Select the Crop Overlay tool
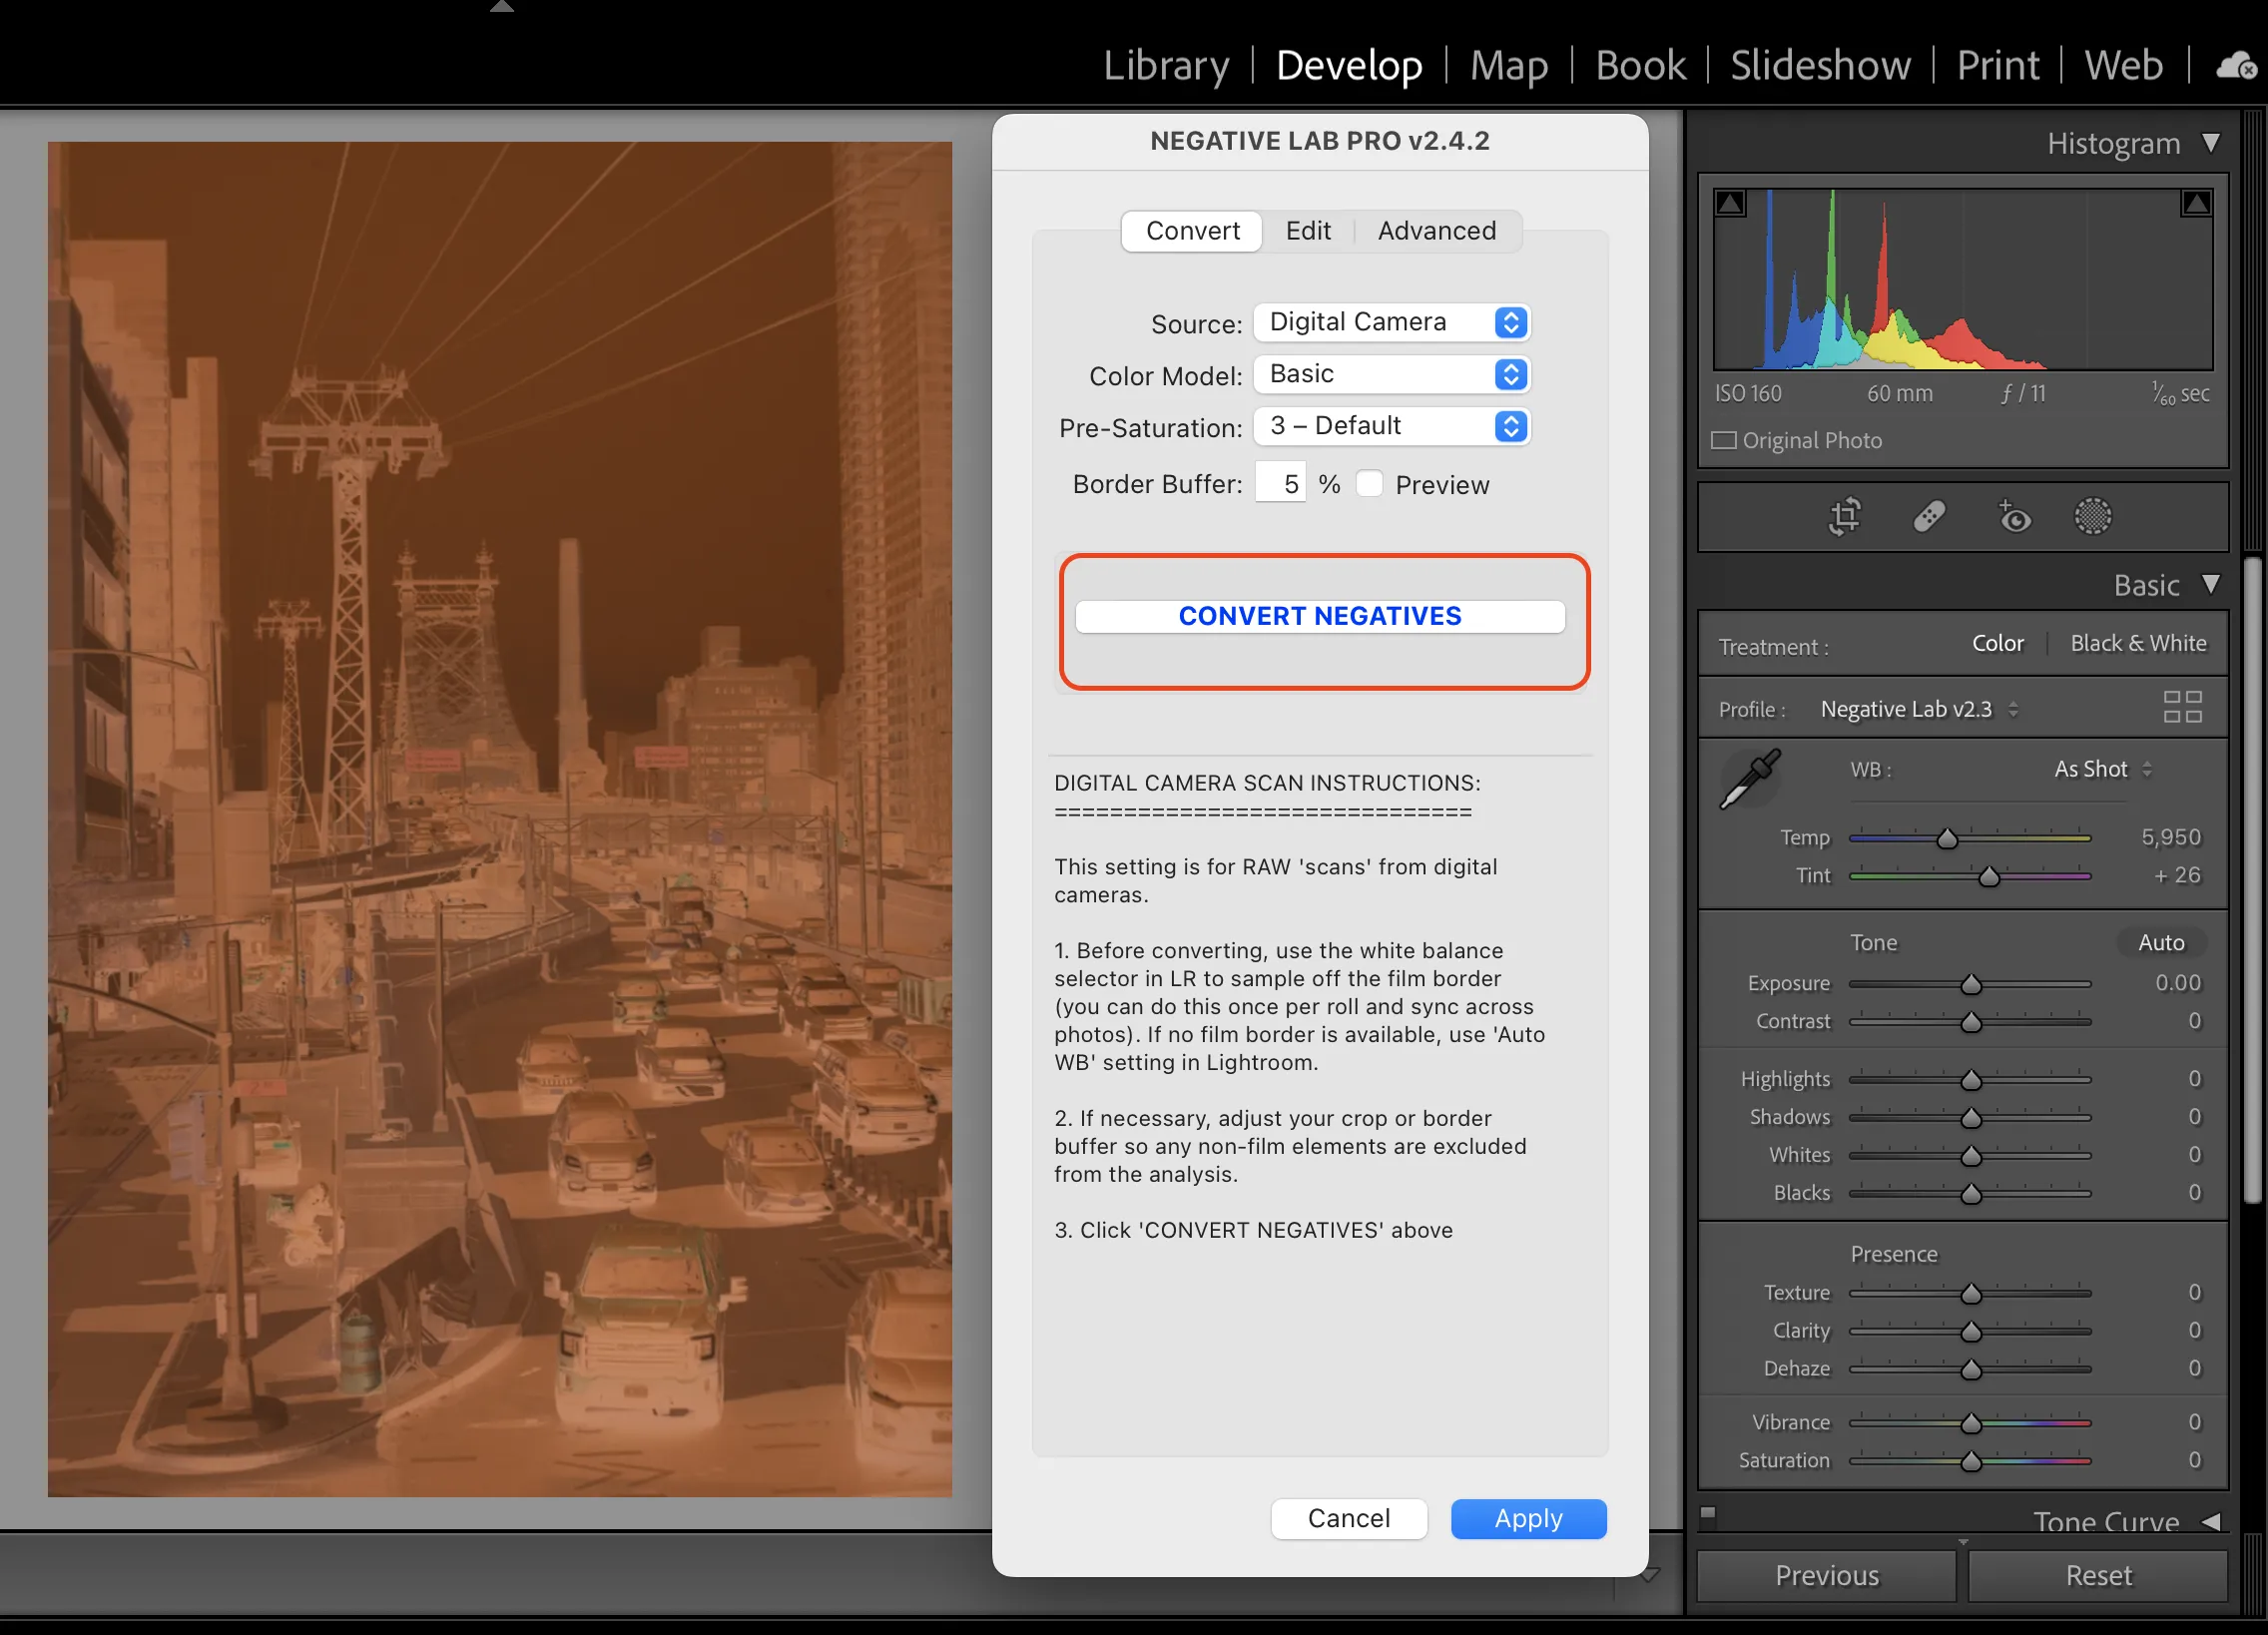2268x1635 pixels. pos(1844,517)
